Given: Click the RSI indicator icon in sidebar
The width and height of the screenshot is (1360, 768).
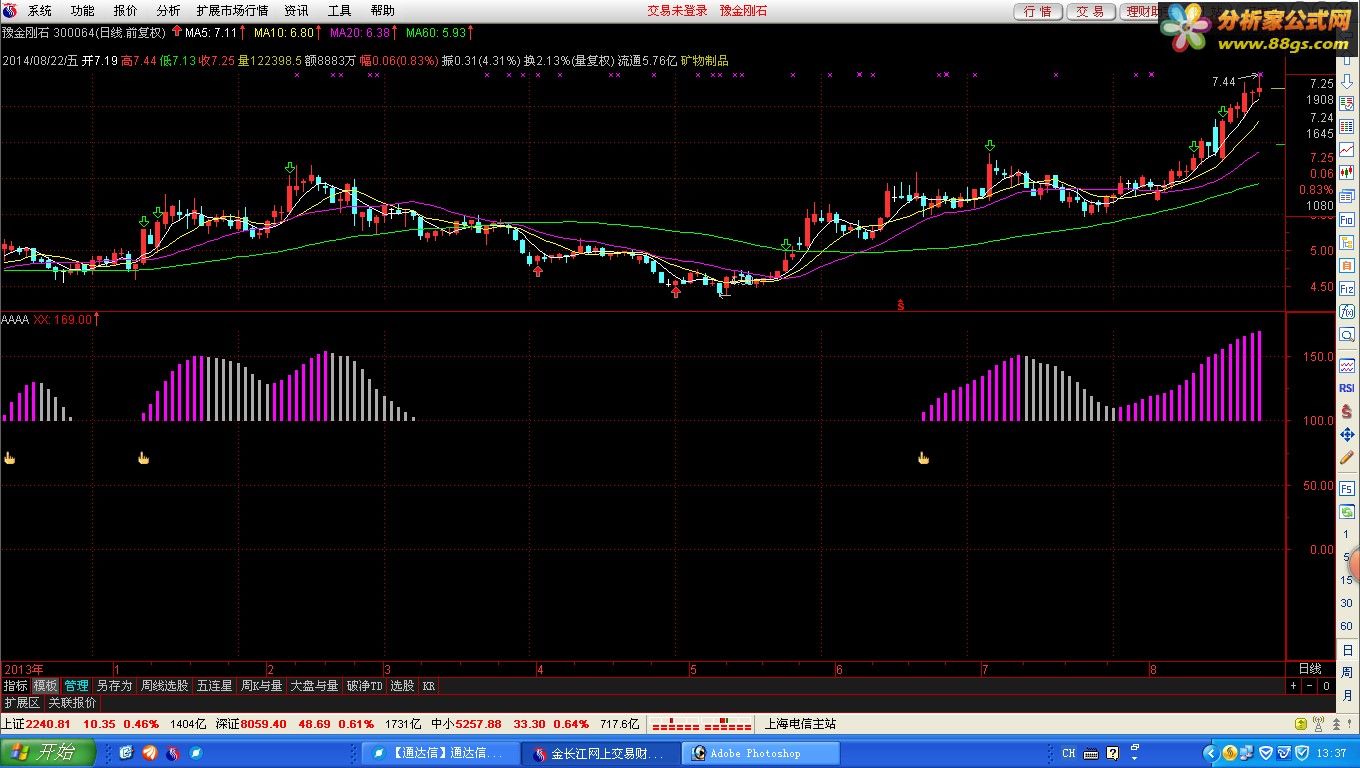Looking at the screenshot, I should pos(1347,388).
